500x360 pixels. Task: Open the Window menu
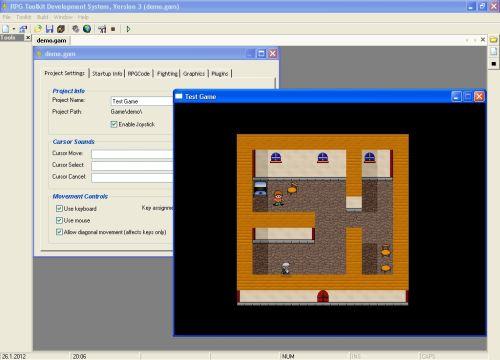click(x=63, y=17)
